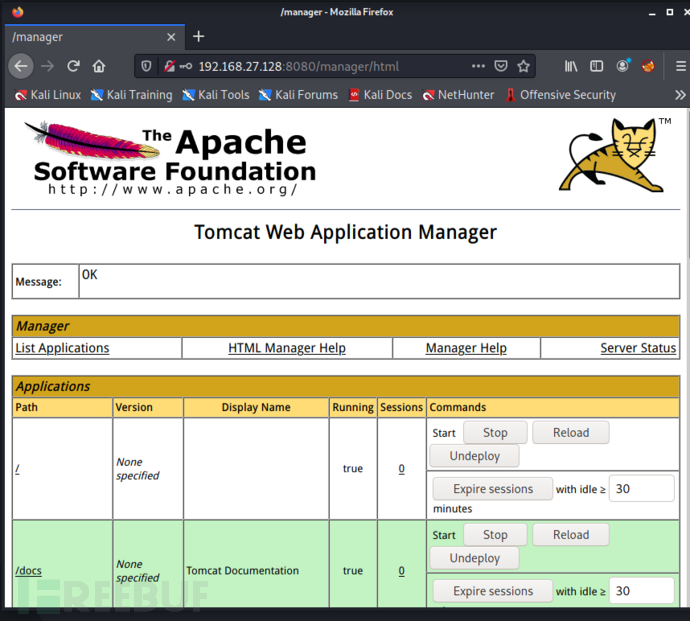Click the idle minutes field for /docs
The image size is (690, 621).
click(x=642, y=591)
